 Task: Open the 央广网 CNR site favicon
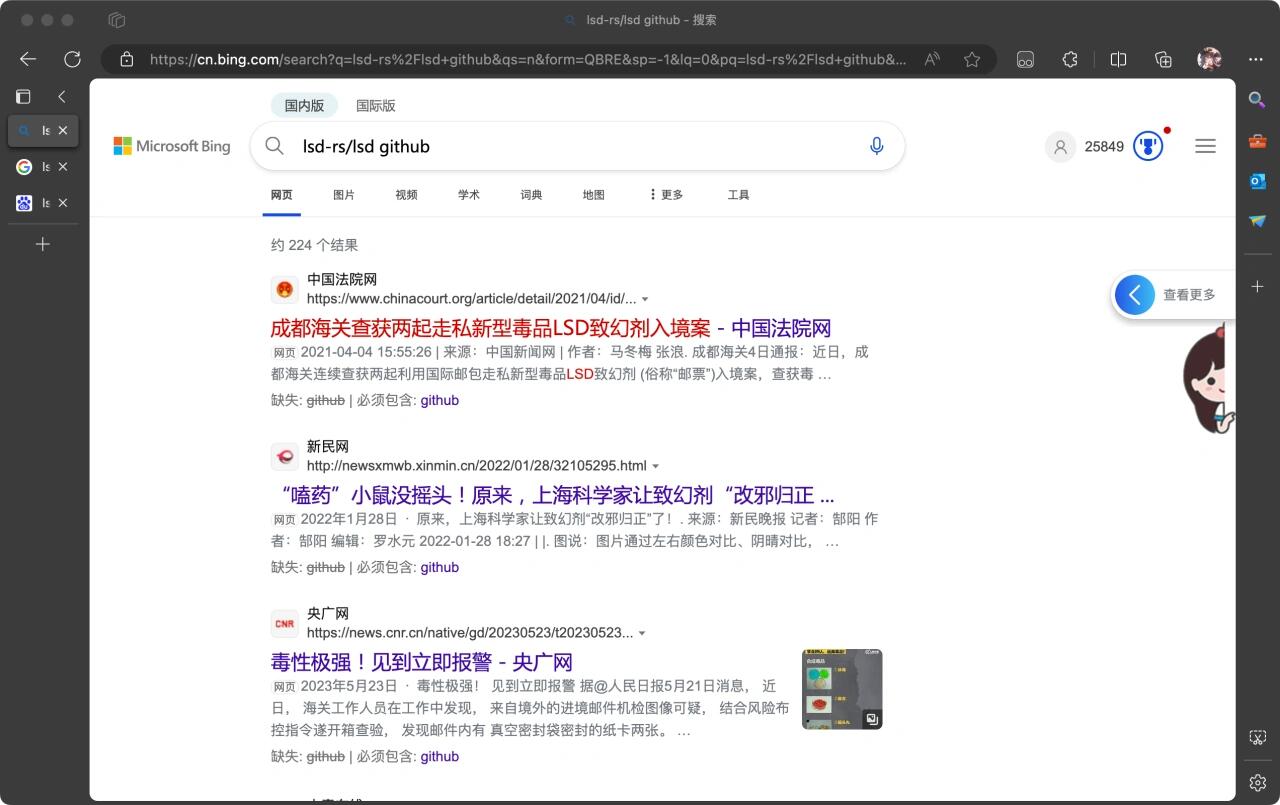pyautogui.click(x=285, y=624)
